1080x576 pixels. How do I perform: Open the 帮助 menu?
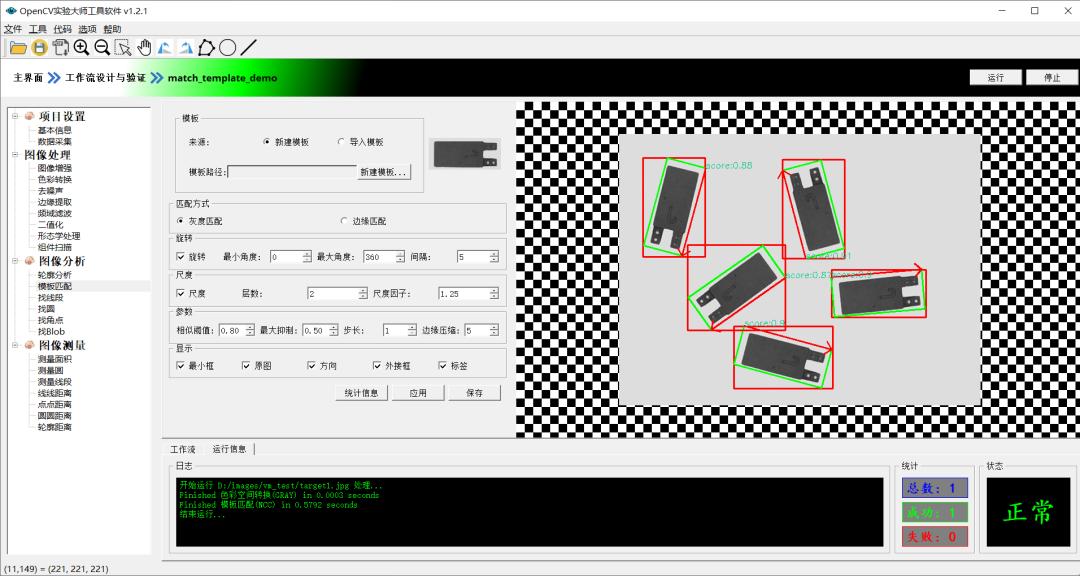click(x=112, y=29)
